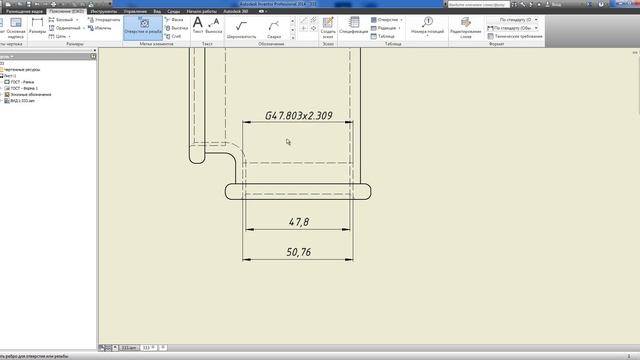
Task: Click the Отверстие hole table icon
Action: coord(373,20)
